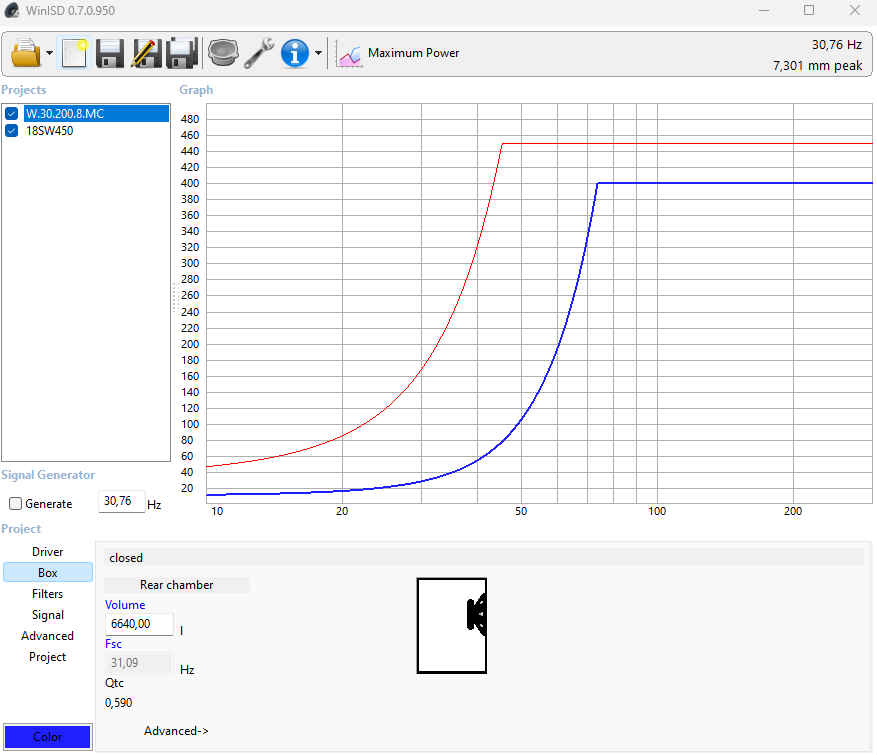This screenshot has height=755, width=877.
Task: Open options via the wrench icon
Action: click(x=259, y=53)
